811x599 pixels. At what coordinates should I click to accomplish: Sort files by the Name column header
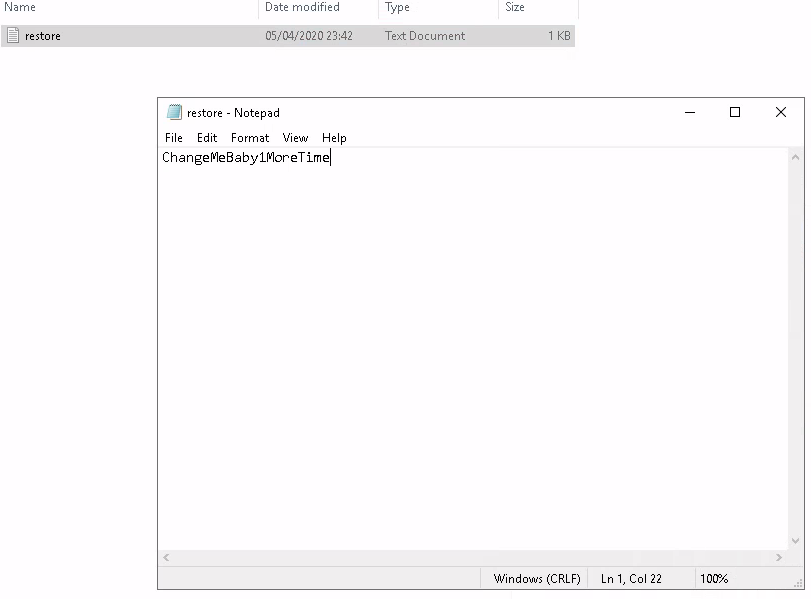coord(21,7)
